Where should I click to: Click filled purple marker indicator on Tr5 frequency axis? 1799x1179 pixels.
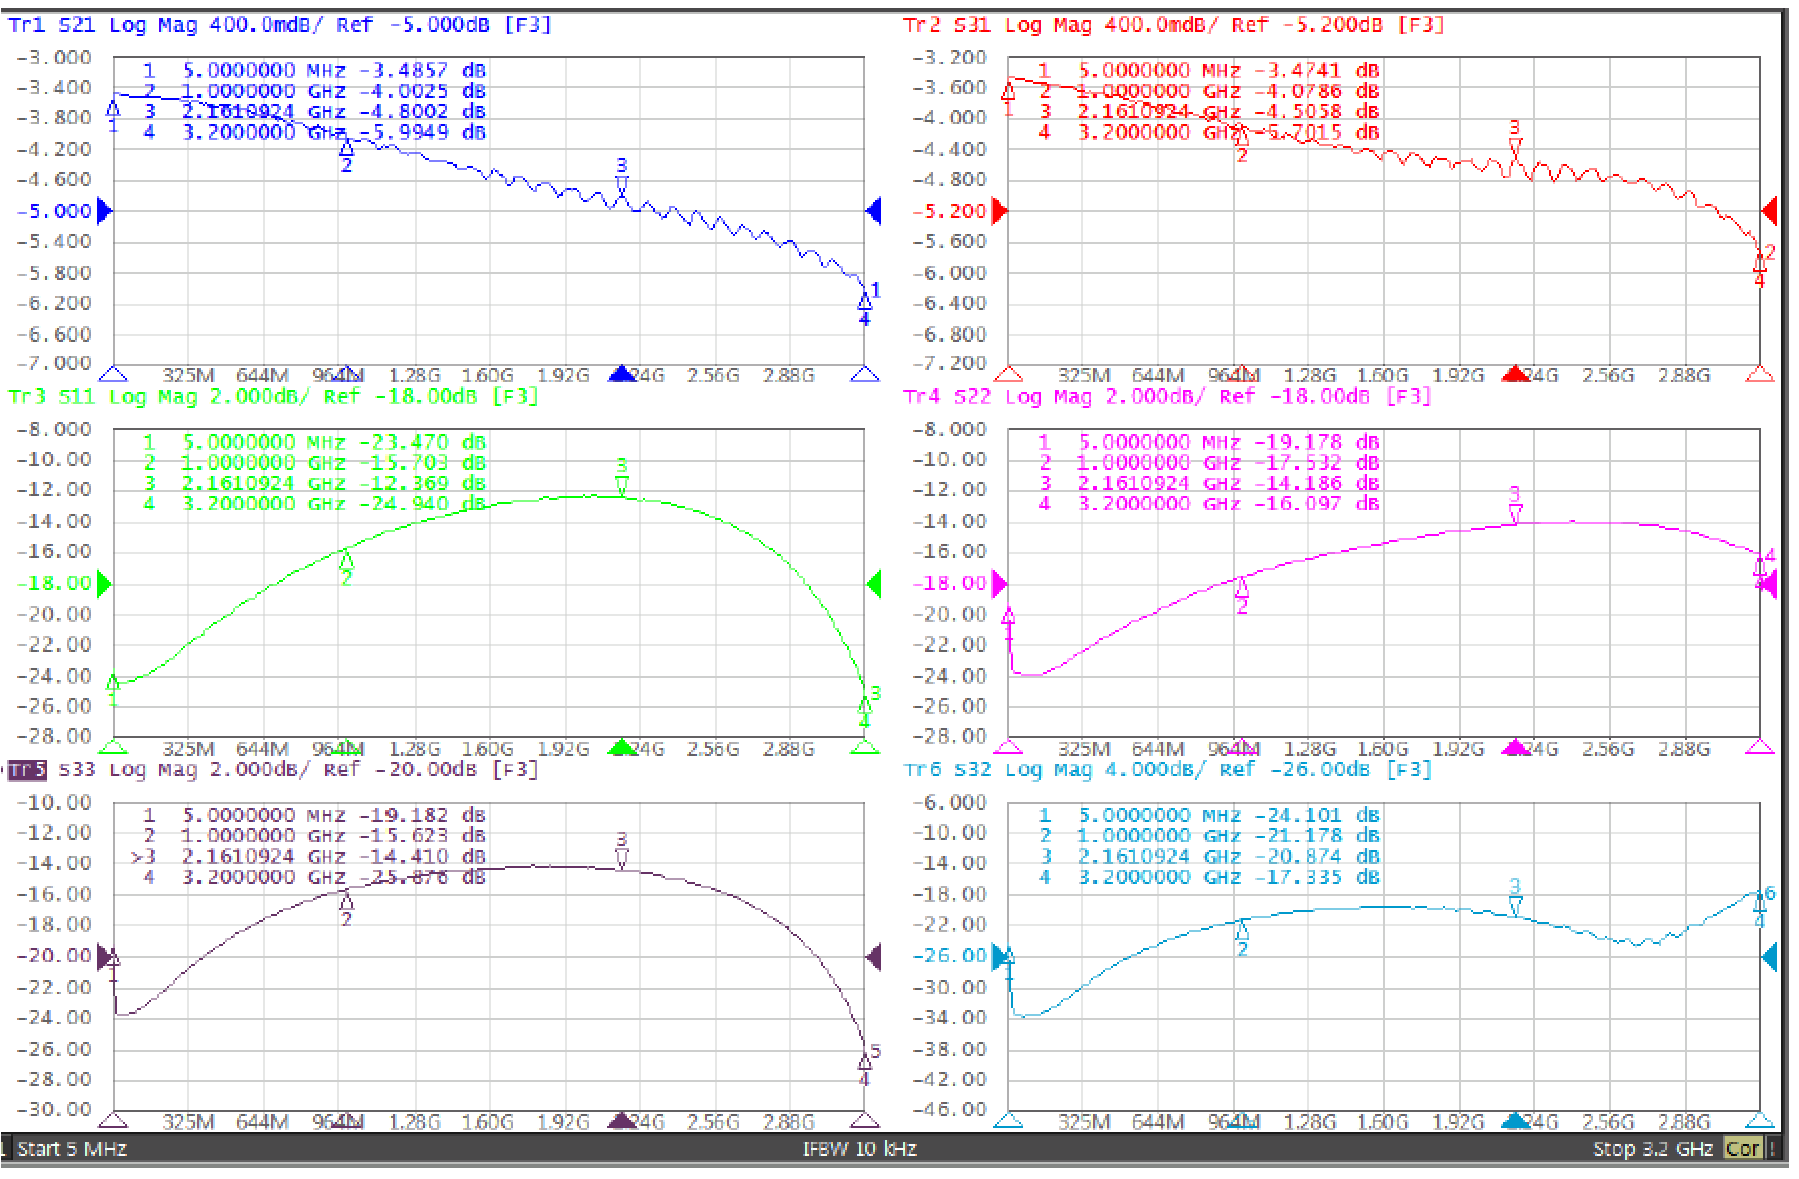622,1121
